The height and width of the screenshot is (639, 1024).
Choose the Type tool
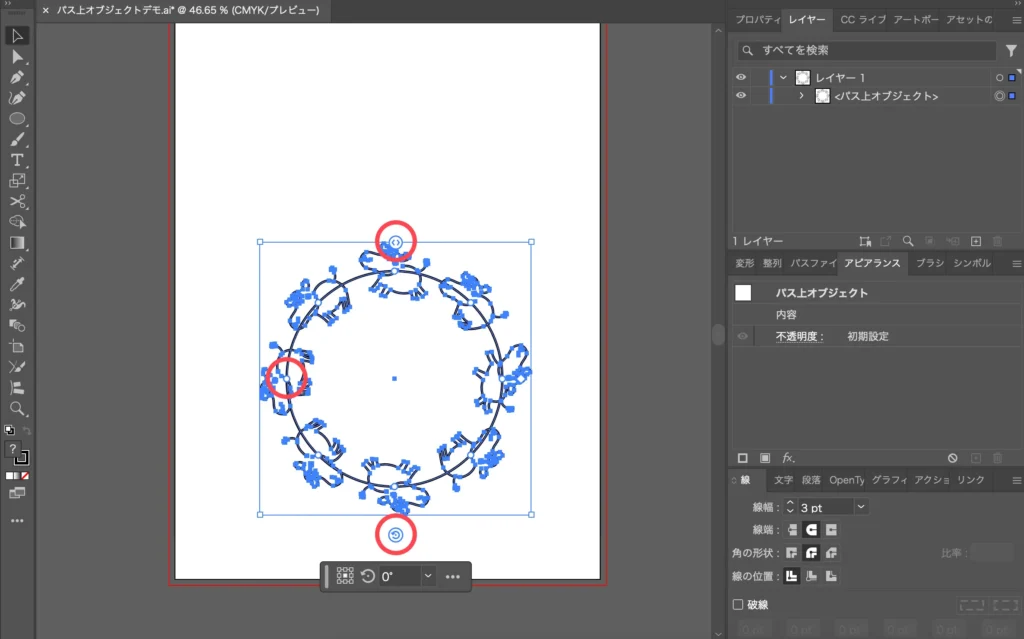pyautogui.click(x=17, y=160)
